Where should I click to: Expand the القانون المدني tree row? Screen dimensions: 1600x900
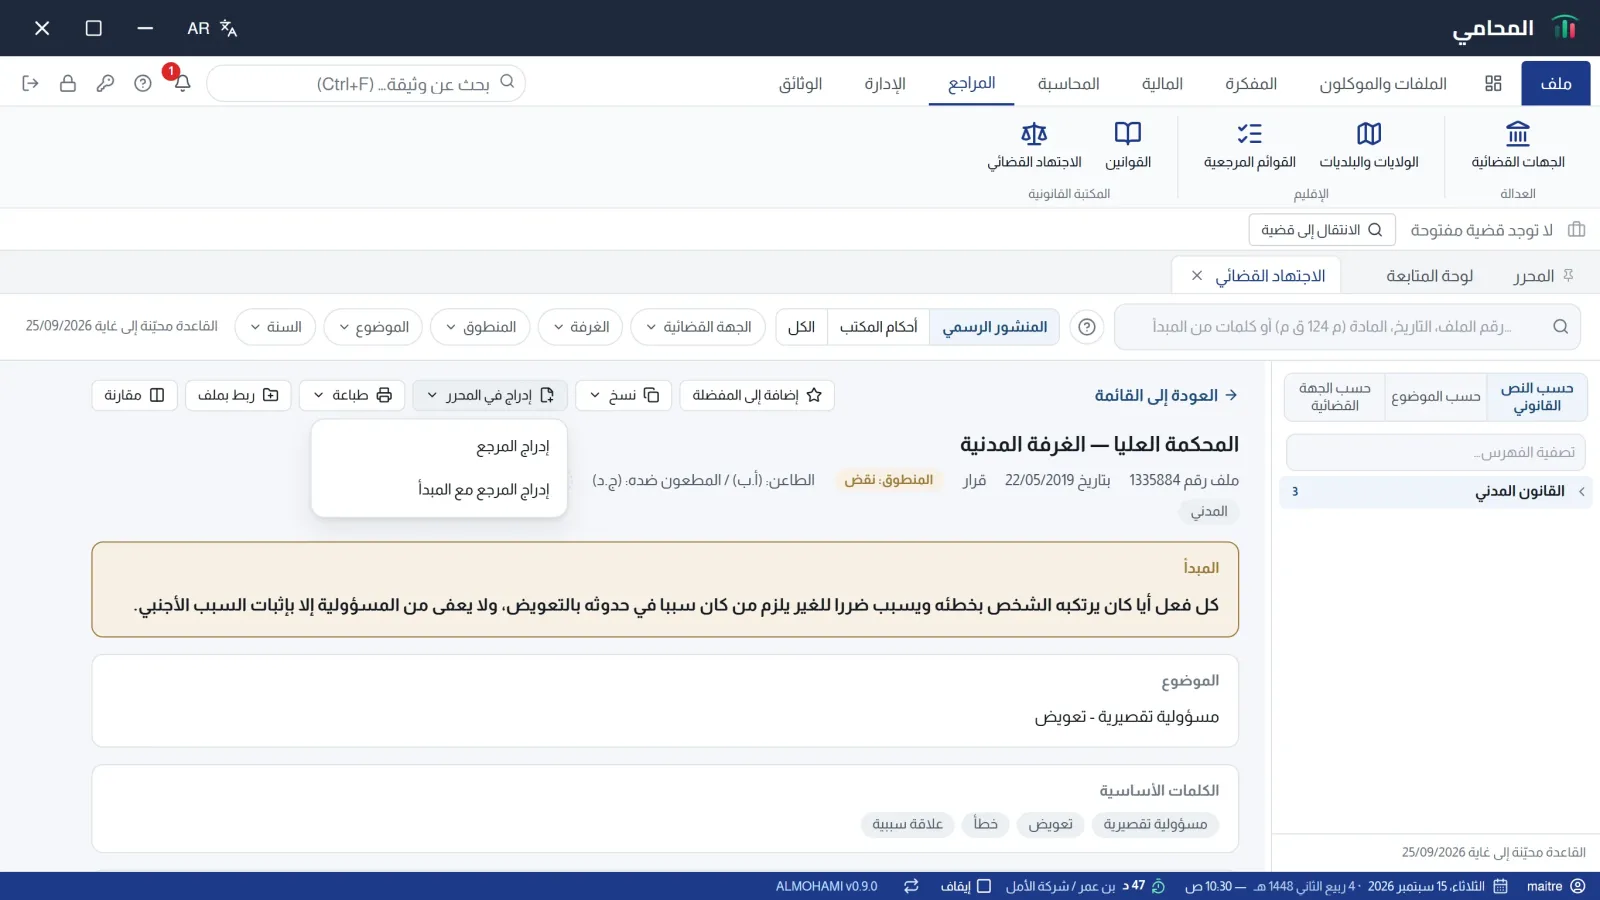(x=1434, y=491)
